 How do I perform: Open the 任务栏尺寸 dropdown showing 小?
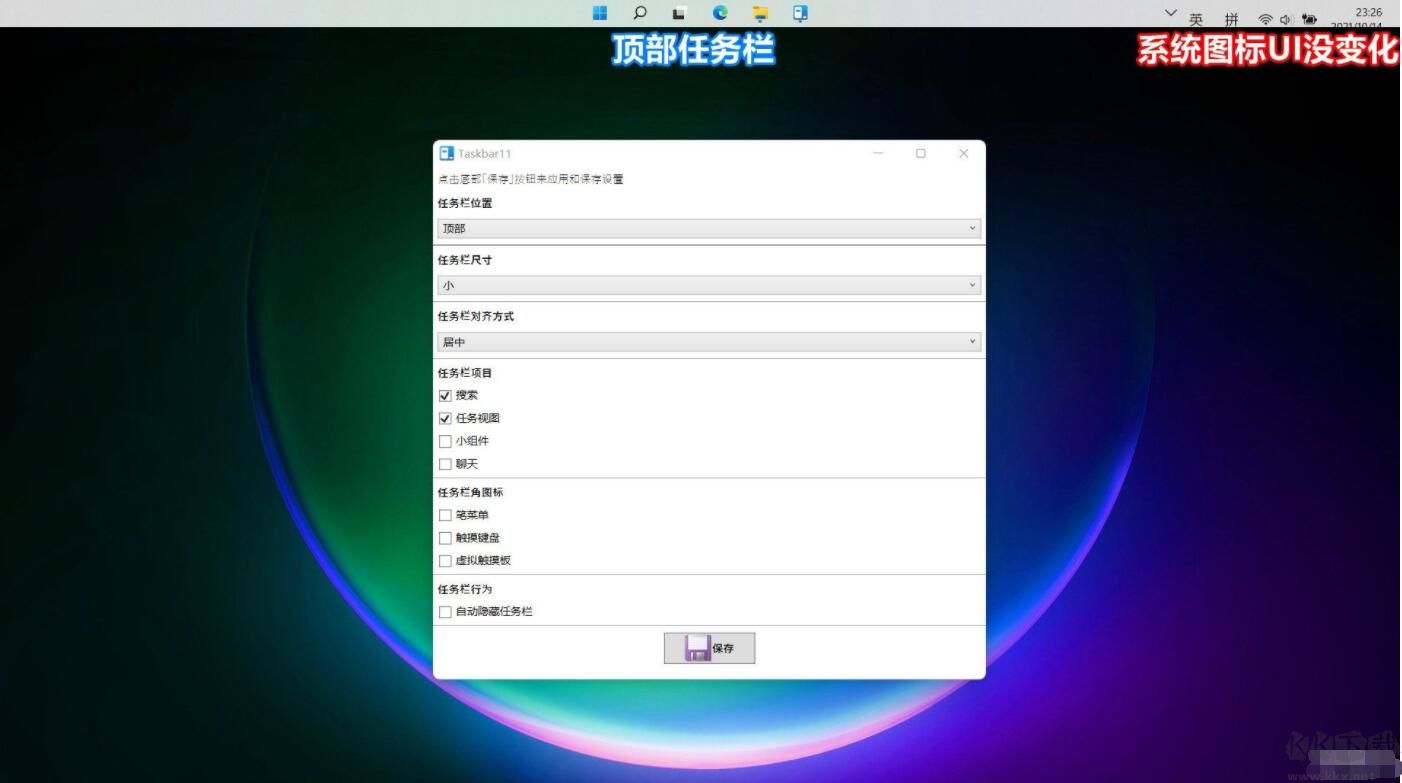(709, 286)
